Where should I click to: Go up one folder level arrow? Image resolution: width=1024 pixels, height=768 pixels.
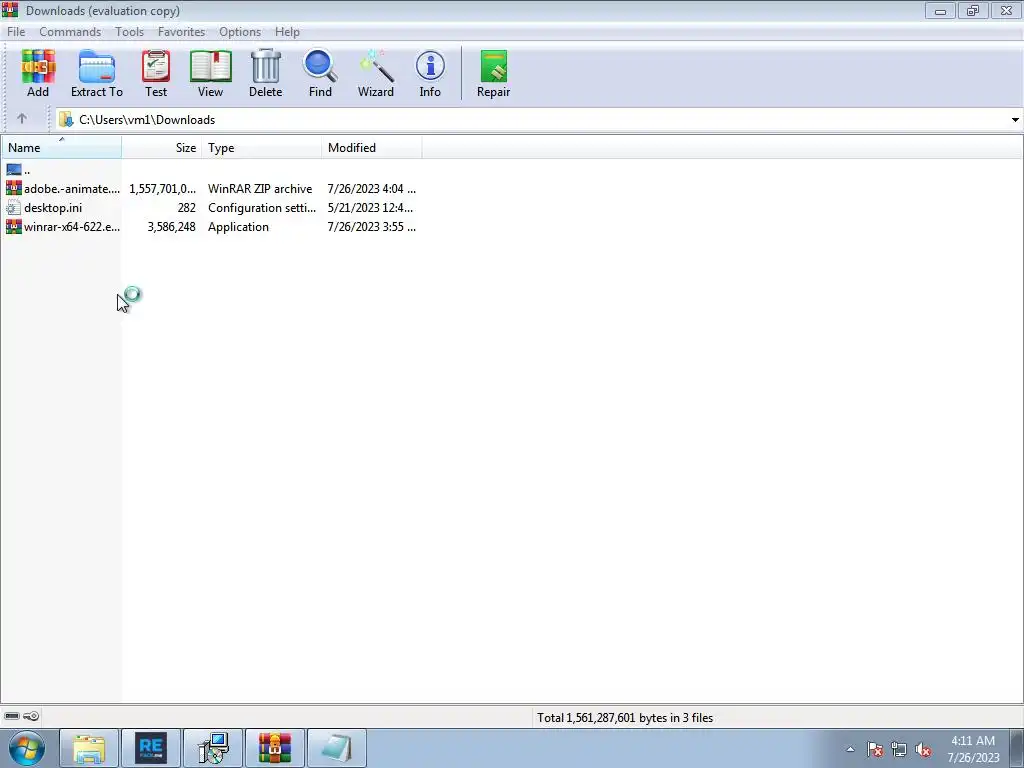[x=22, y=119]
